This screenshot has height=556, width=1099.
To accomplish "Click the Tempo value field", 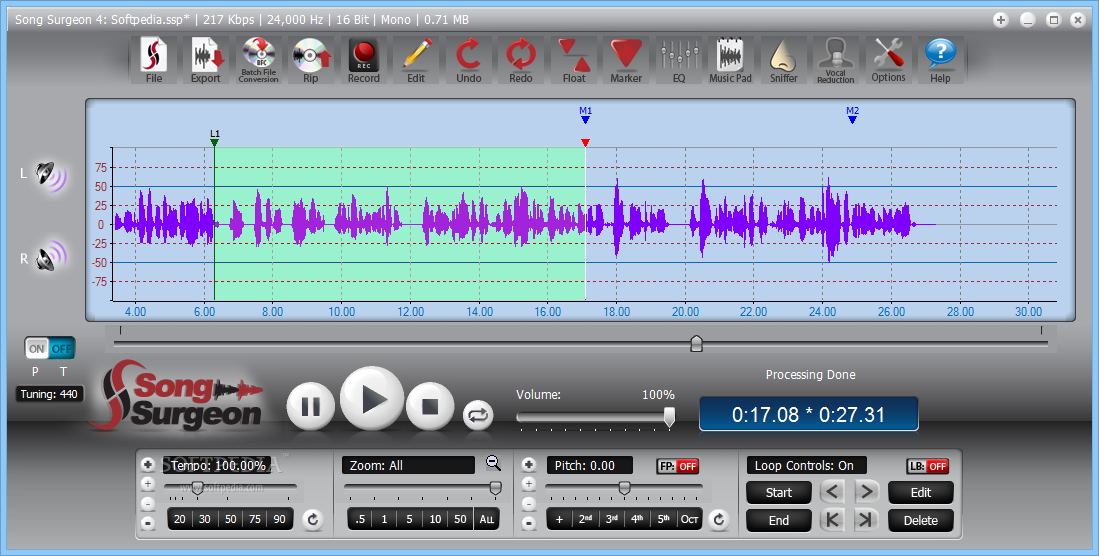I will 218,466.
